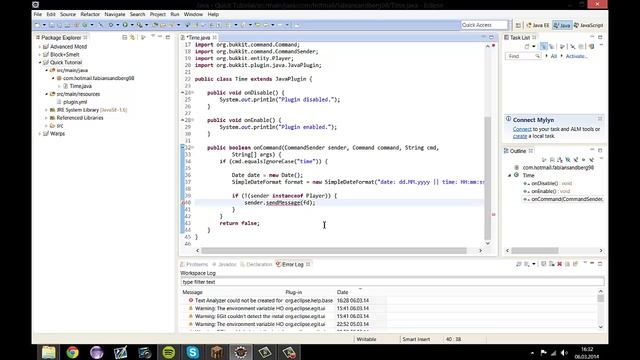The image size is (640, 360).
Task: Click the Error Log filter text field
Action: [392, 282]
